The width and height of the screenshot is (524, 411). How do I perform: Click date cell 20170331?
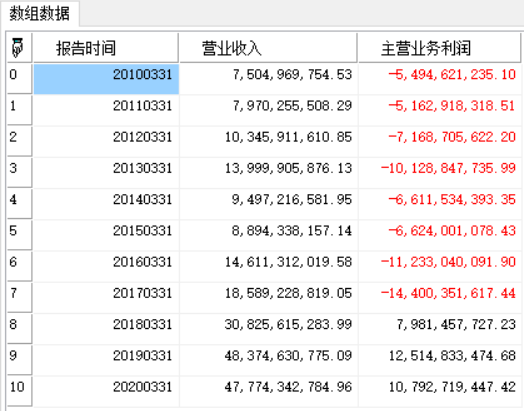106,297
